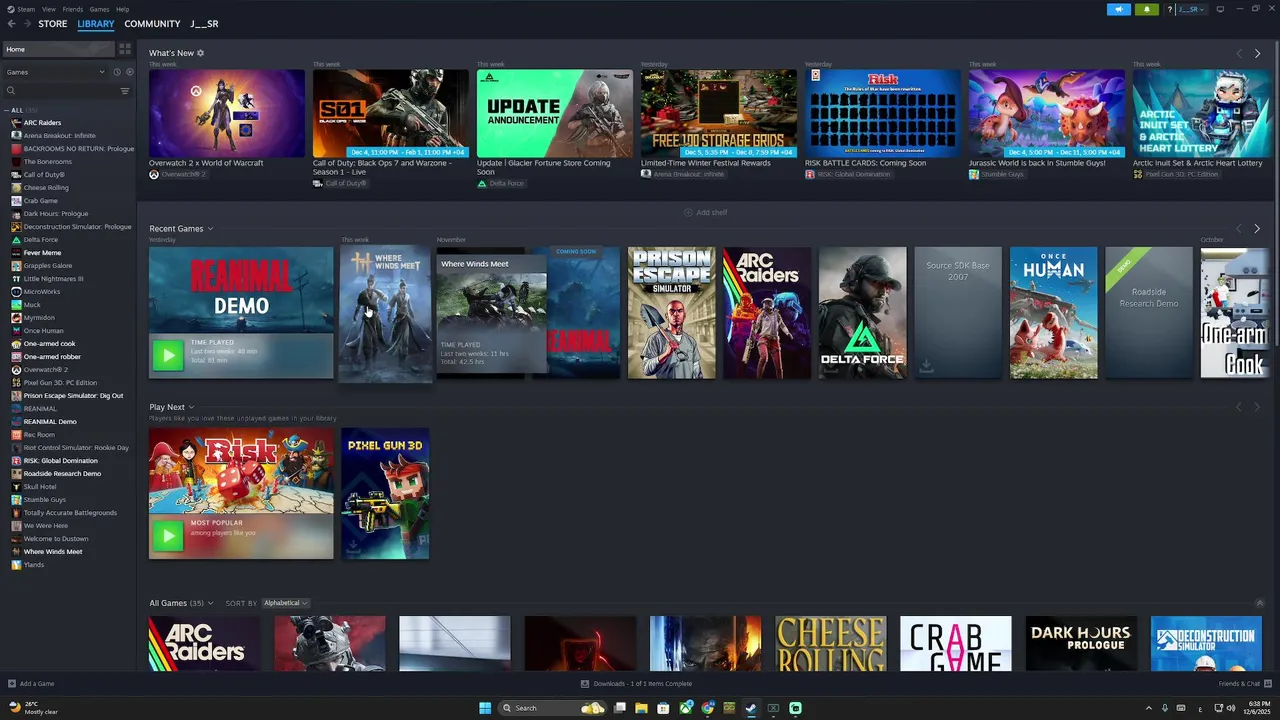Expand the Play Next shelf dropdown
Viewport: 1280px width, 720px height.
tap(191, 407)
